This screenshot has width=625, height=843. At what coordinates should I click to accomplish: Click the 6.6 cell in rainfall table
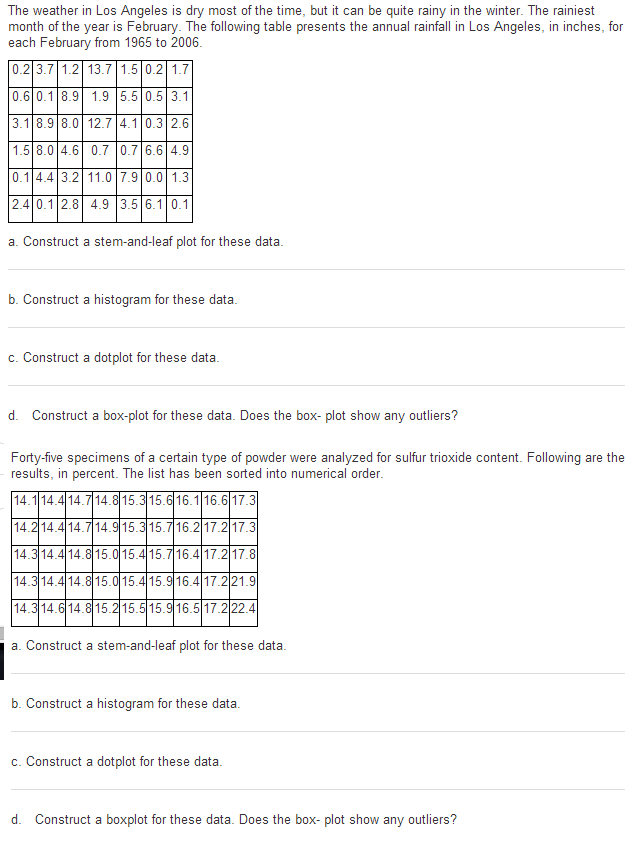[x=154, y=150]
